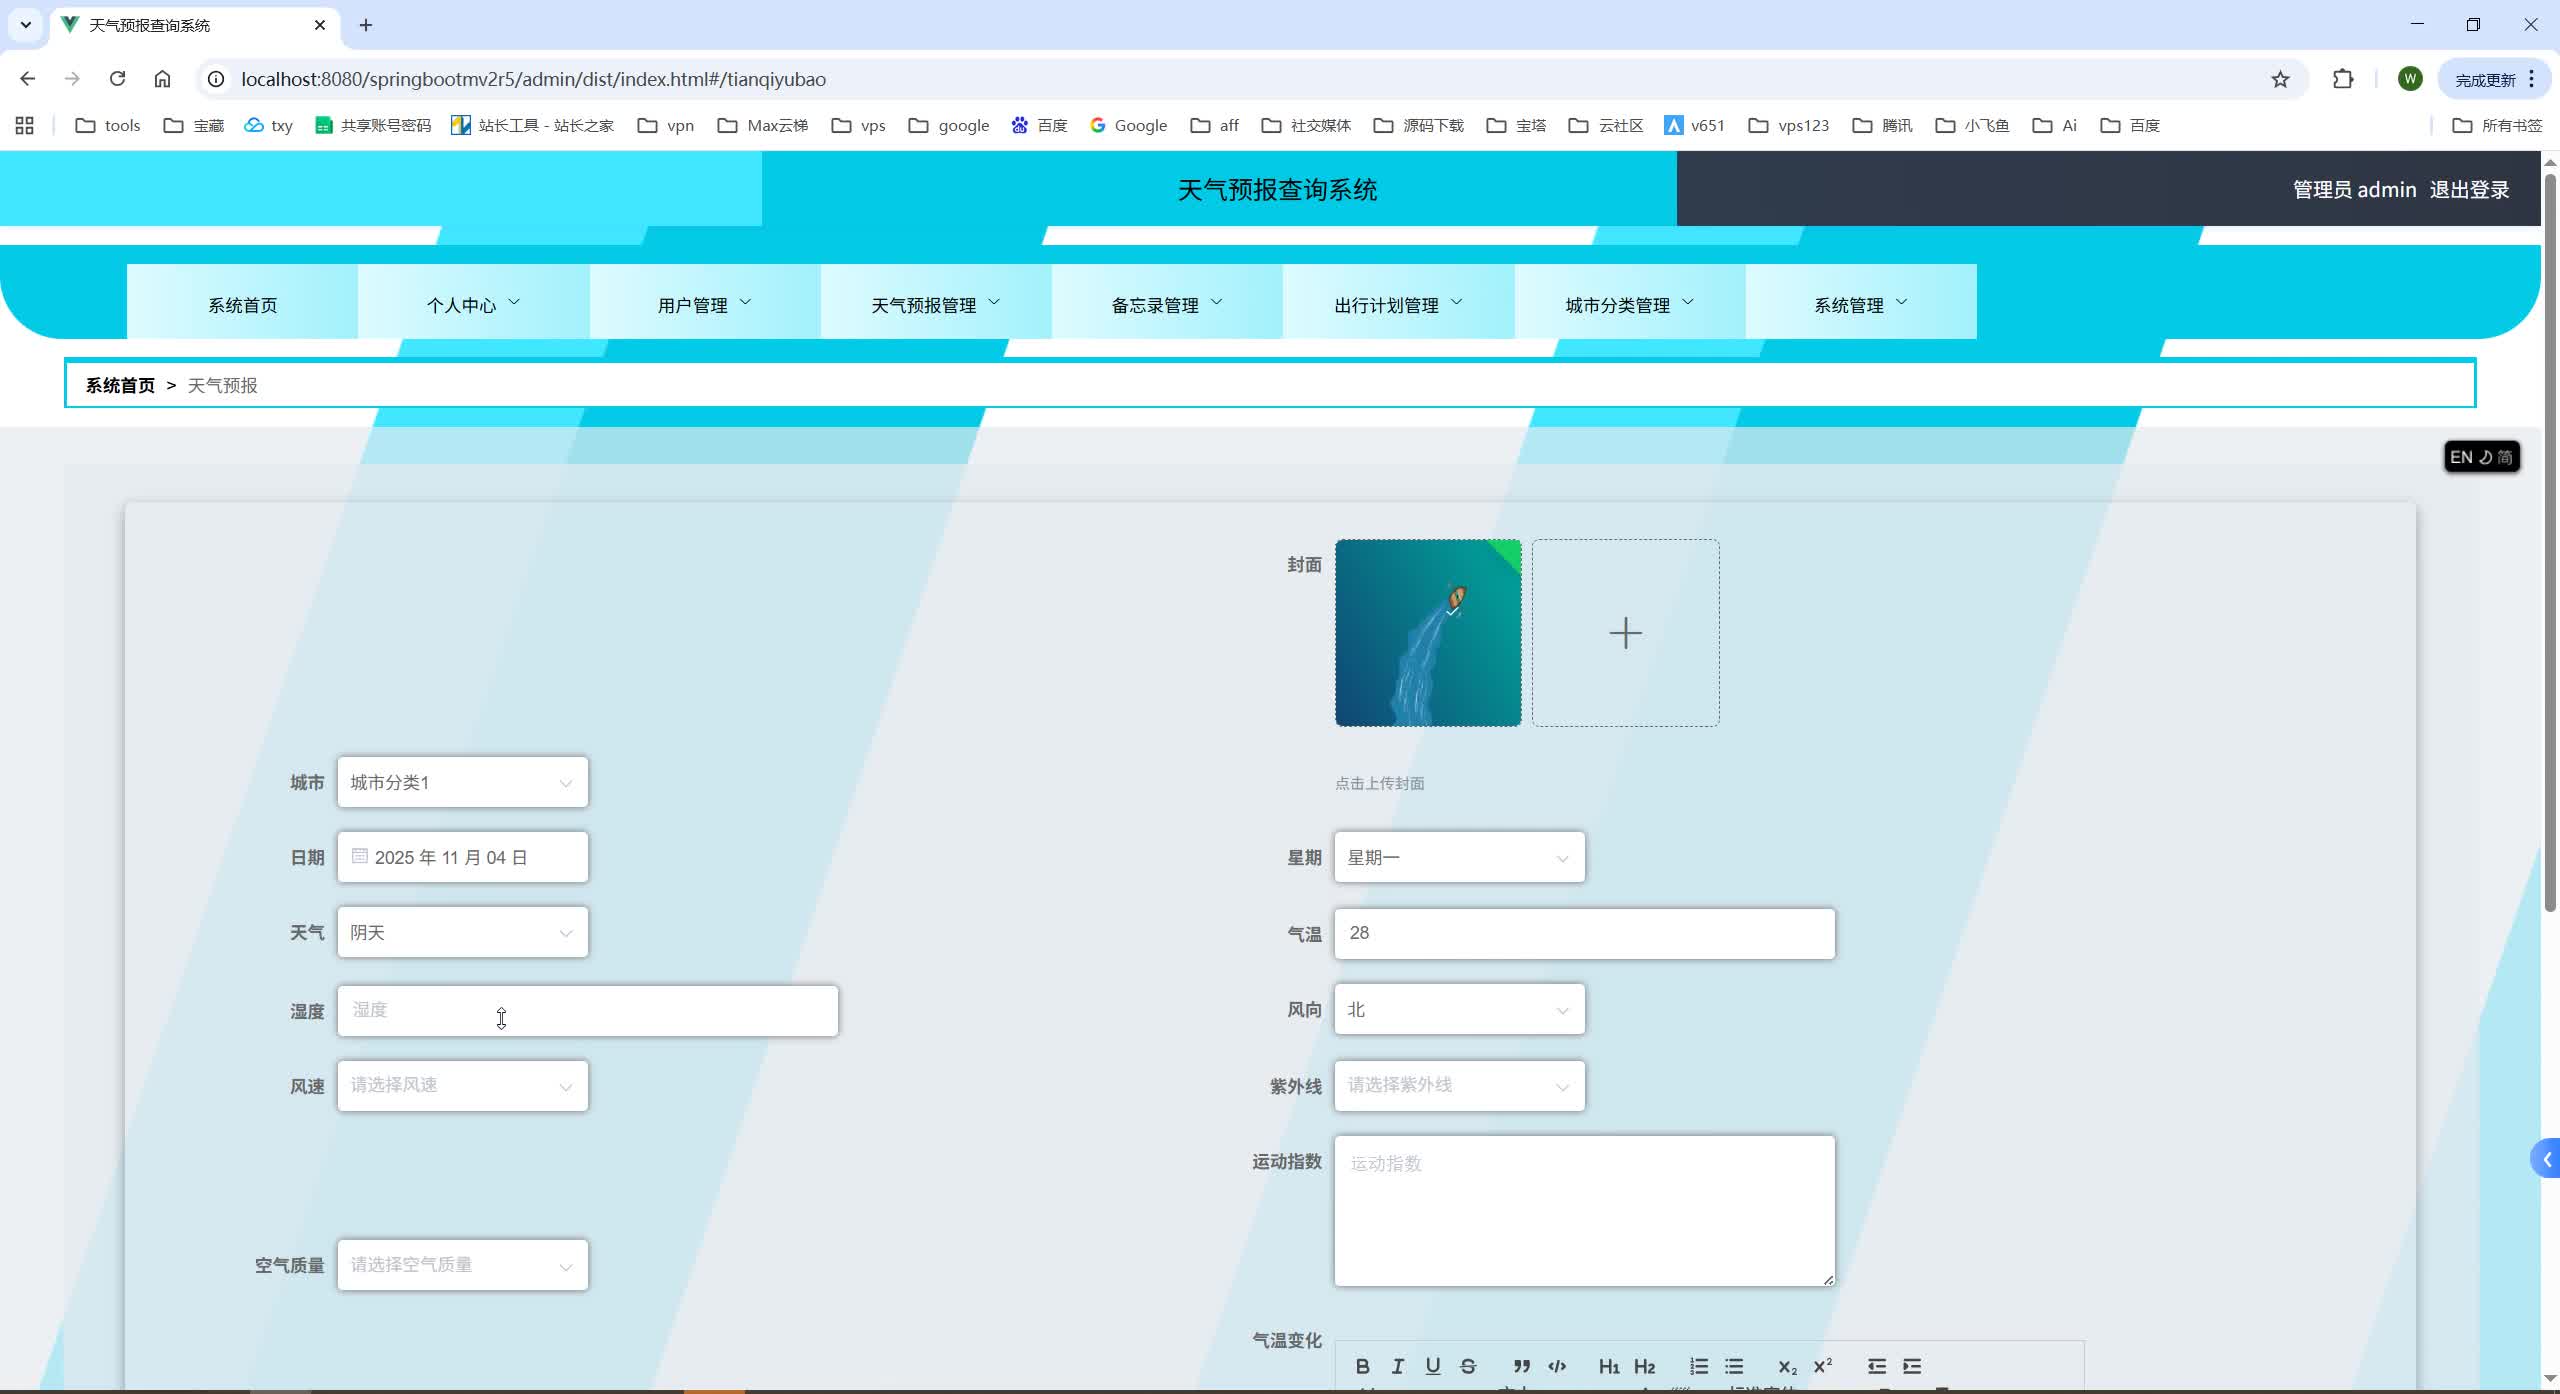Insert an ordered list in the editor
The image size is (2560, 1394).
1698,1366
